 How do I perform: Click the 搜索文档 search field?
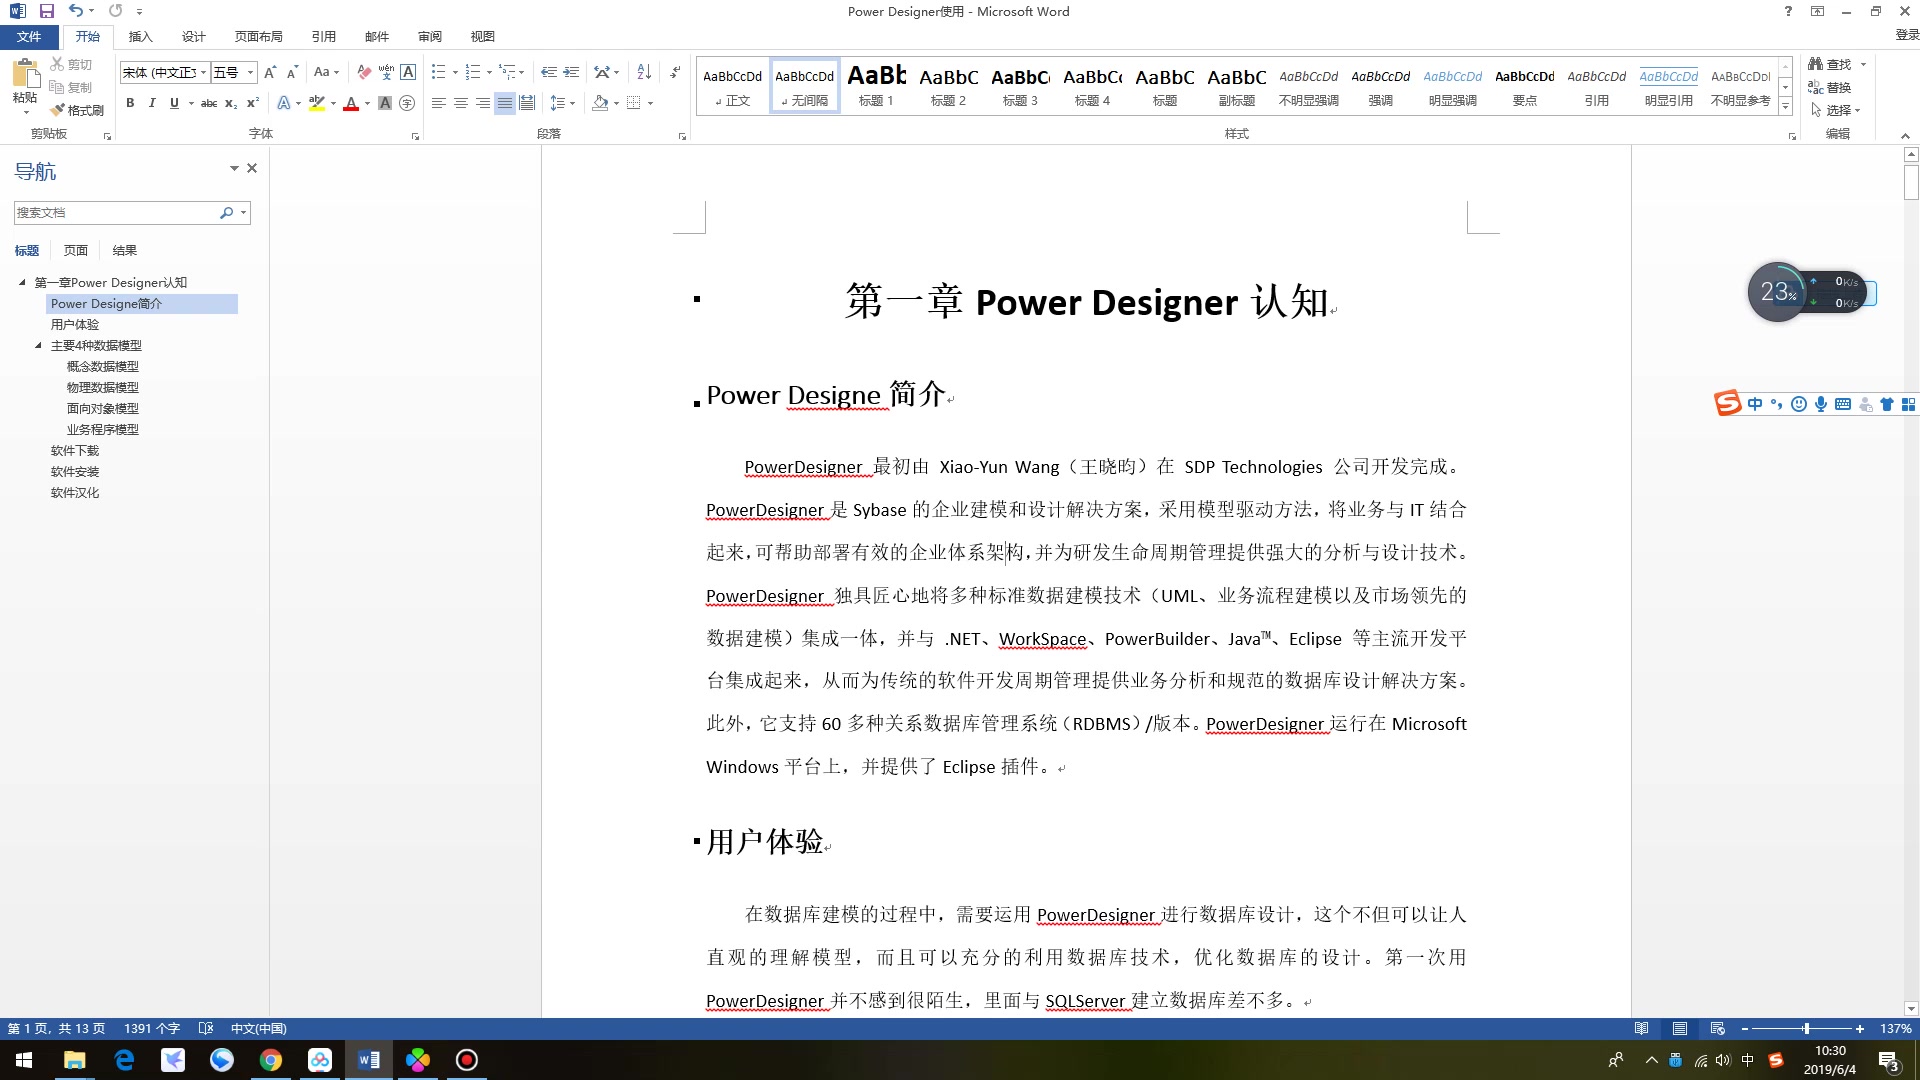click(116, 212)
